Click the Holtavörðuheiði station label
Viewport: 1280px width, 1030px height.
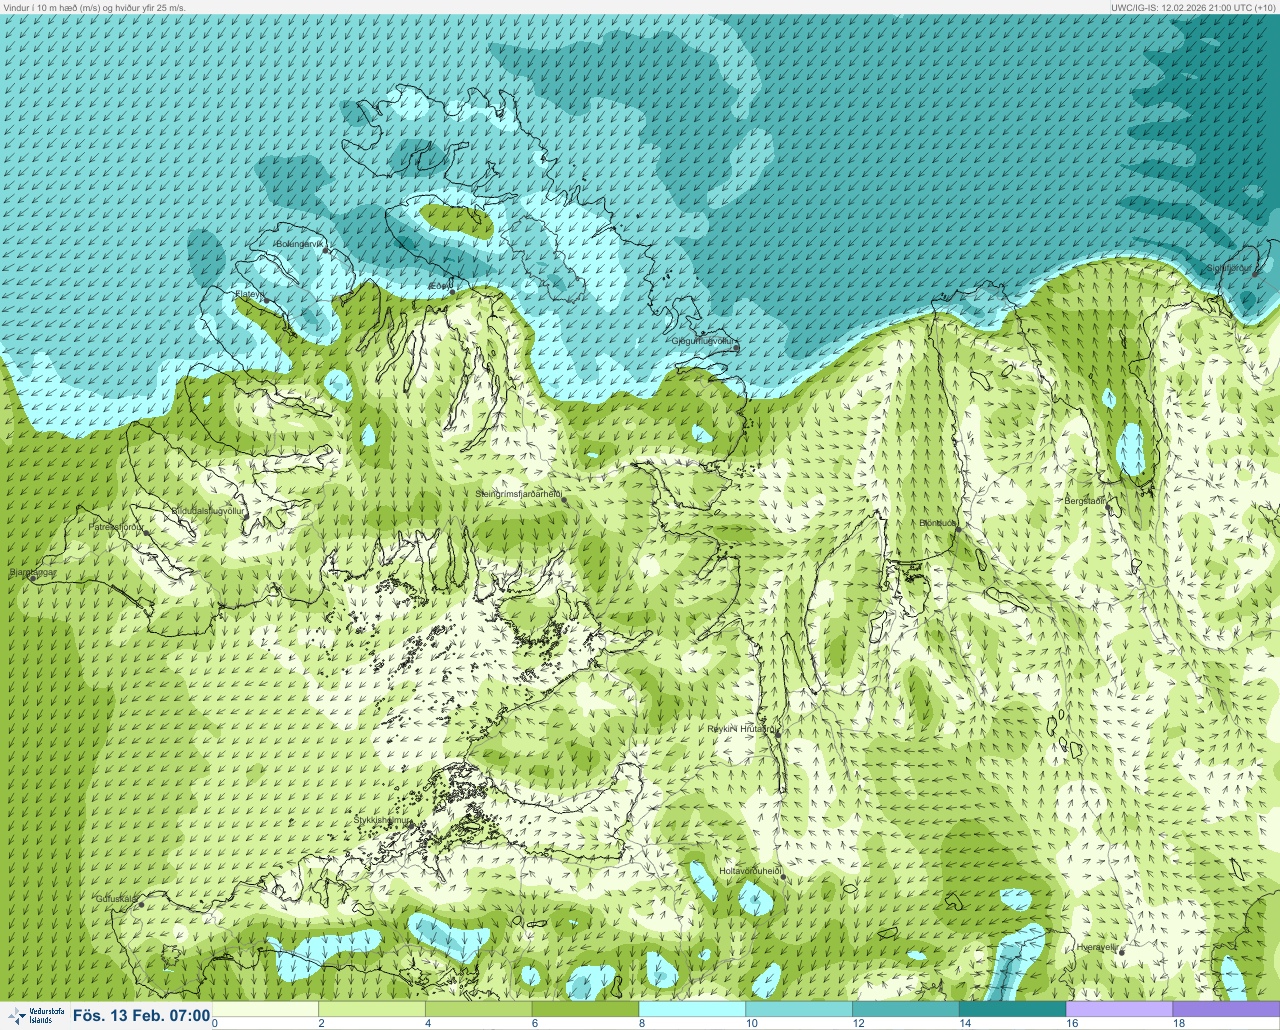[x=750, y=871]
